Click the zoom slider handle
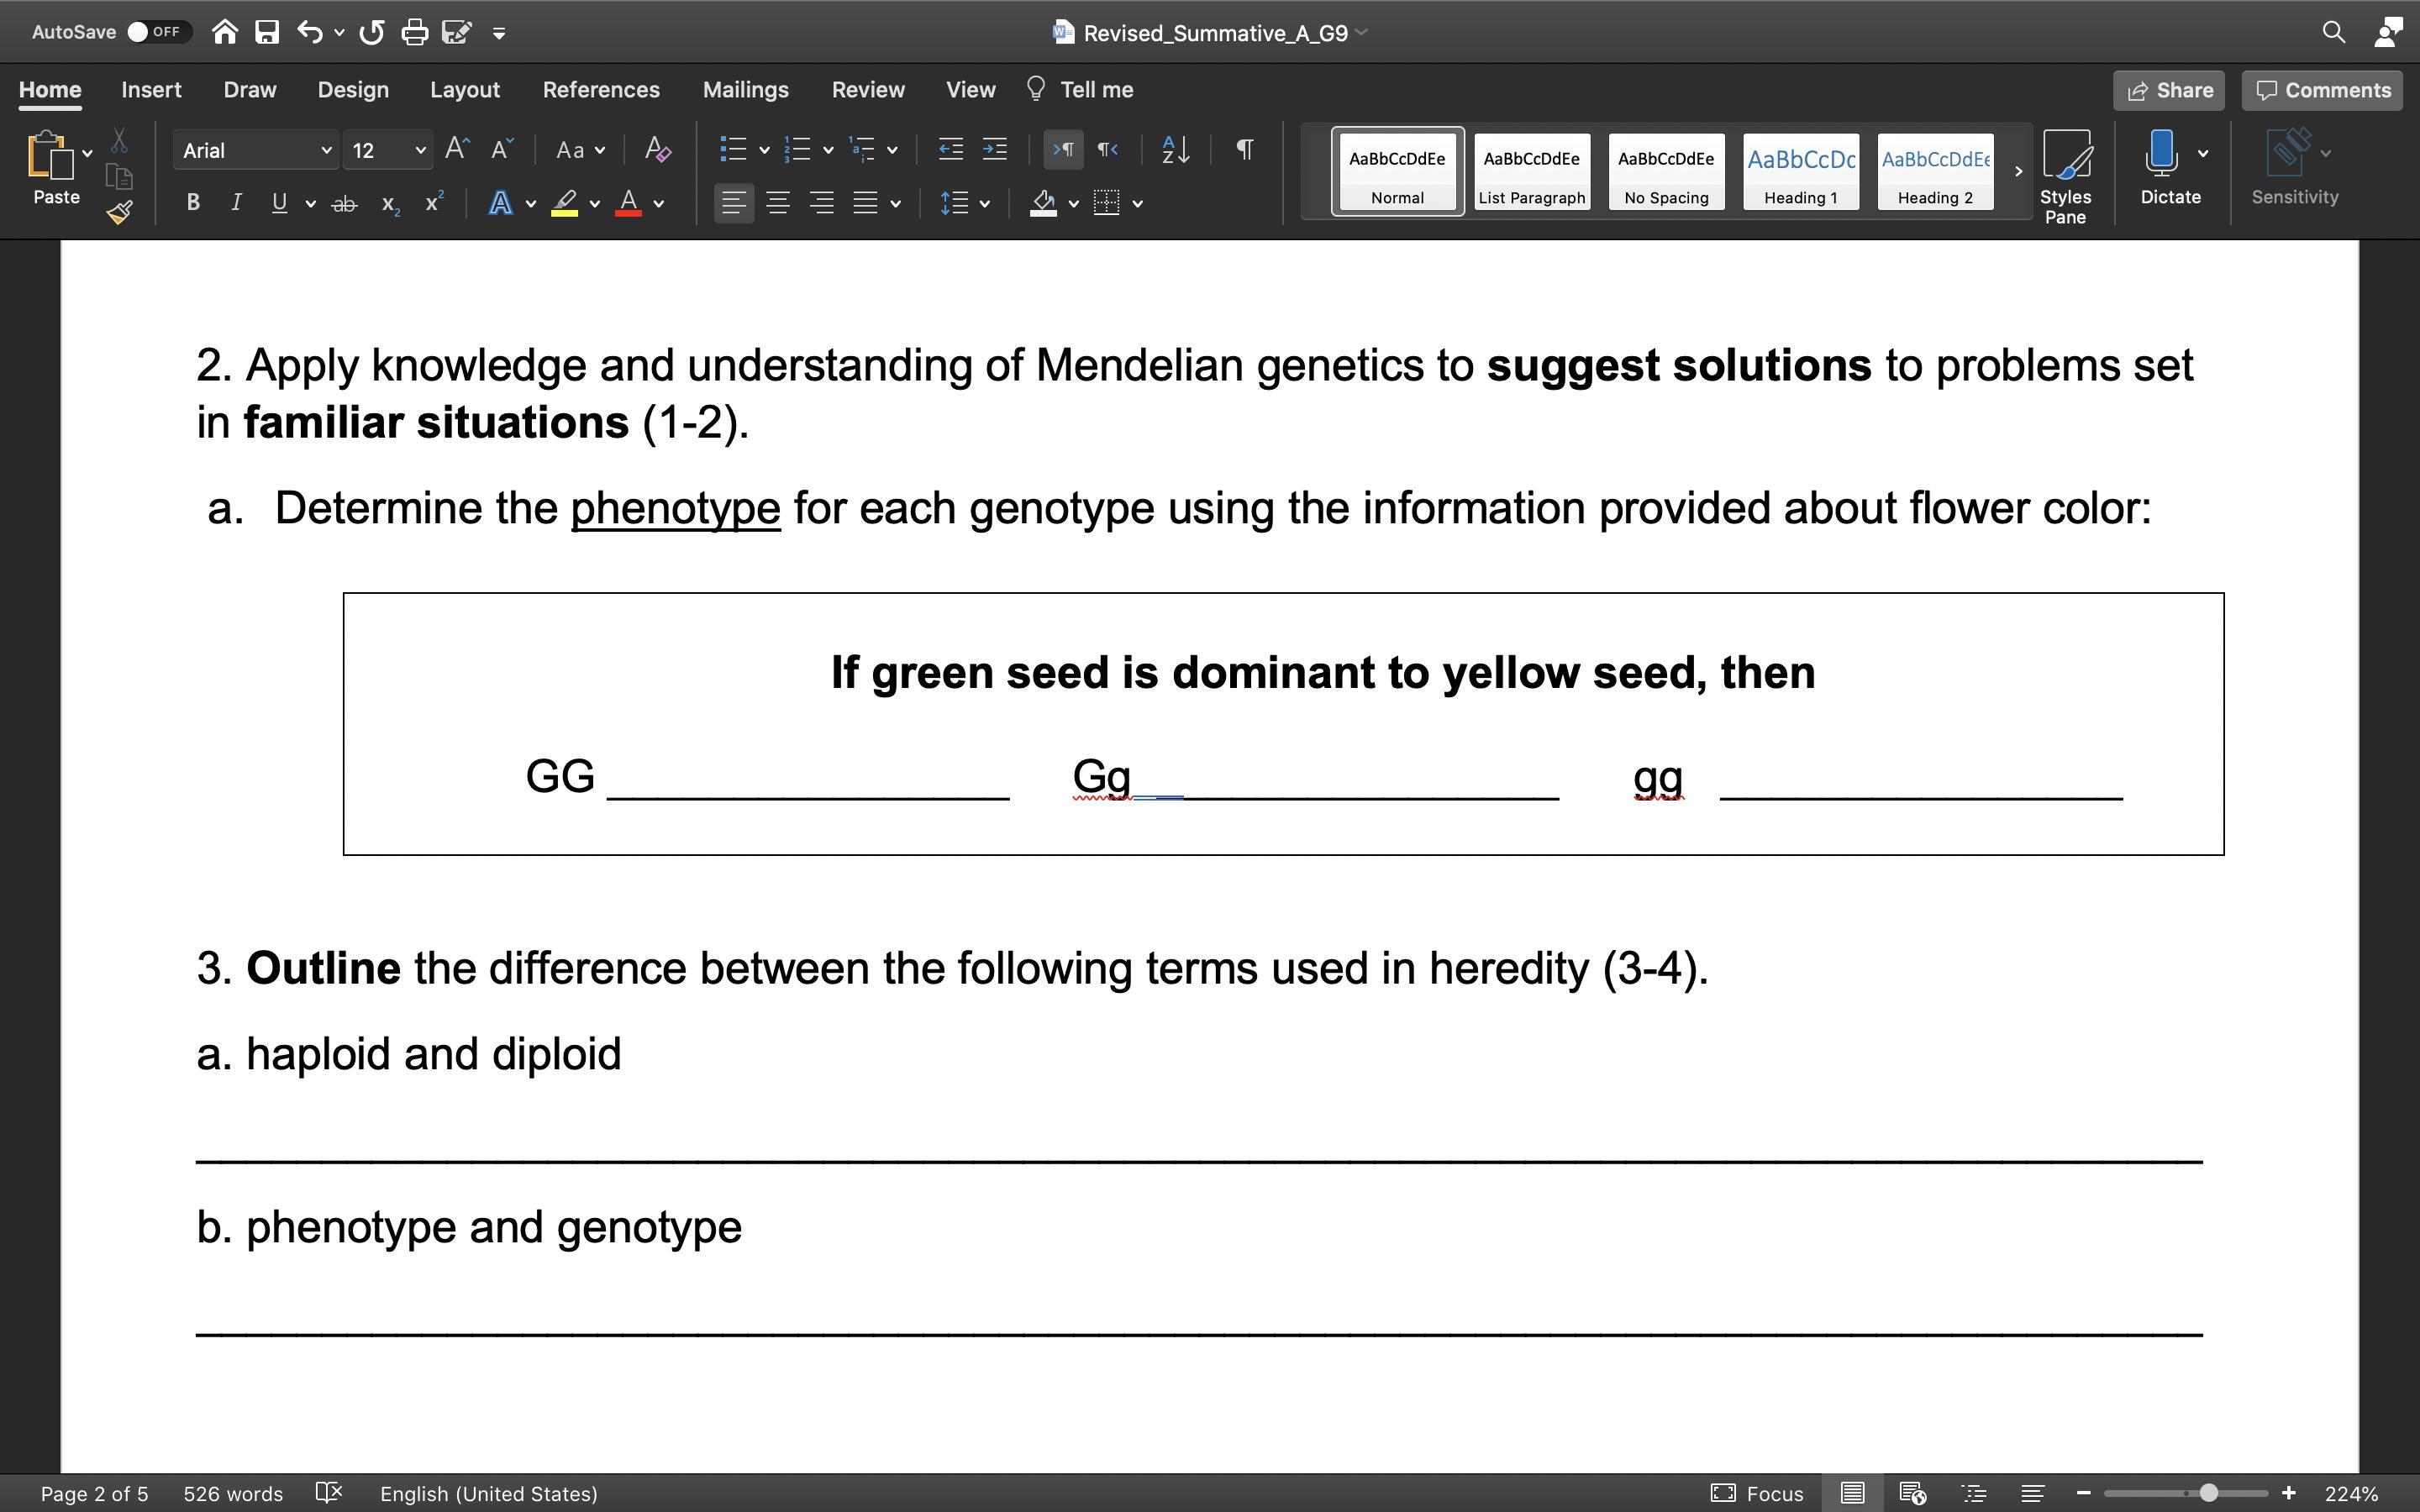This screenshot has width=2420, height=1512. 2208,1493
